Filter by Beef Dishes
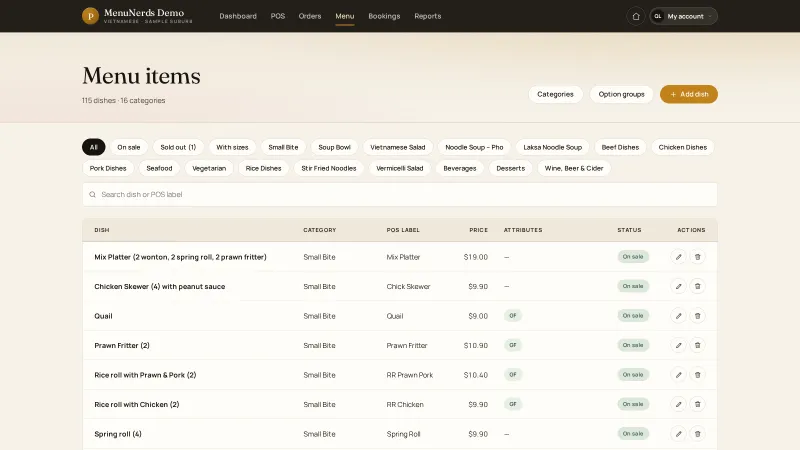Image resolution: width=800 pixels, height=450 pixels. [x=620, y=147]
